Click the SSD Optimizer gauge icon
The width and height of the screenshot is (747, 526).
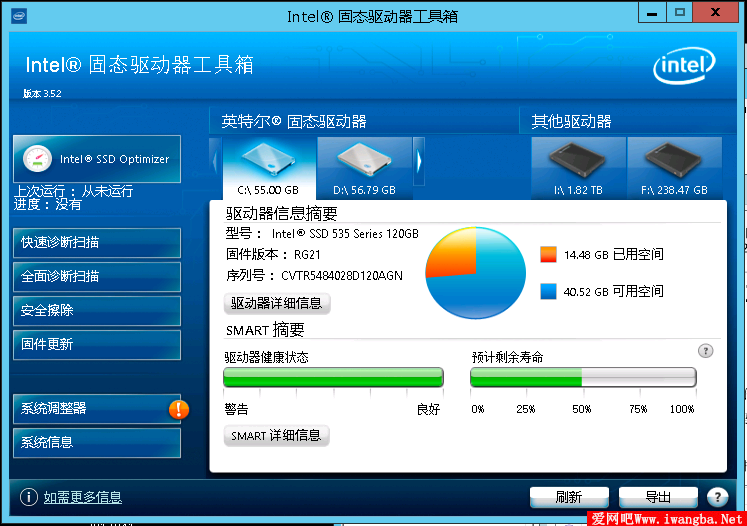point(37,159)
